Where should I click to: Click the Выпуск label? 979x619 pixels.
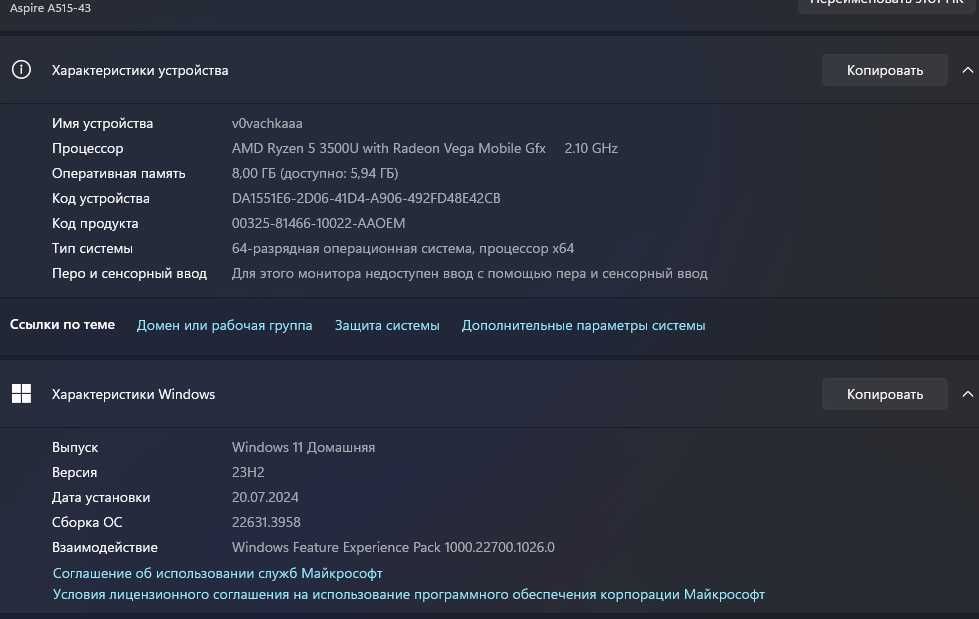pos(75,447)
